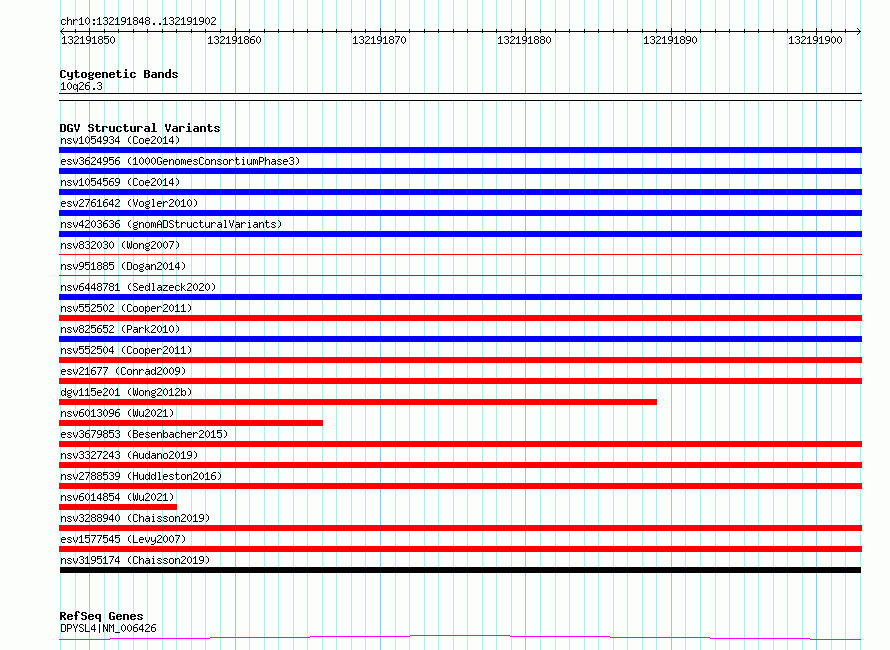Open variant nsv3195174 (Chaisson2019) label

tap(135, 560)
